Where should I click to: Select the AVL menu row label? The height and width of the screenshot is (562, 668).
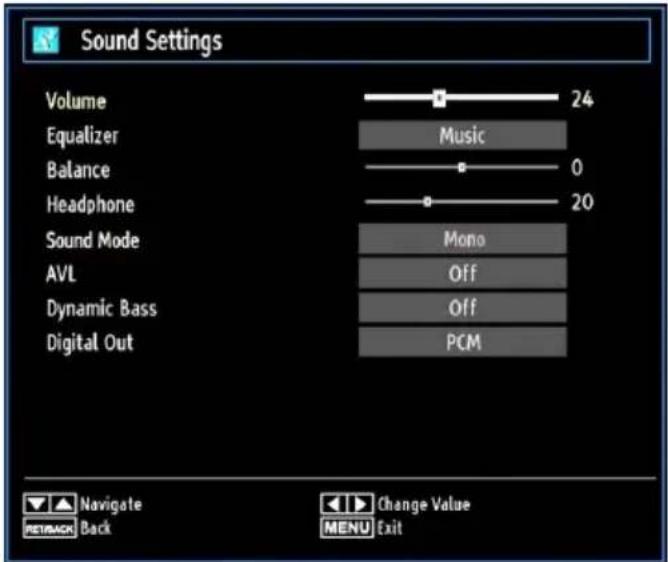pos(61,274)
